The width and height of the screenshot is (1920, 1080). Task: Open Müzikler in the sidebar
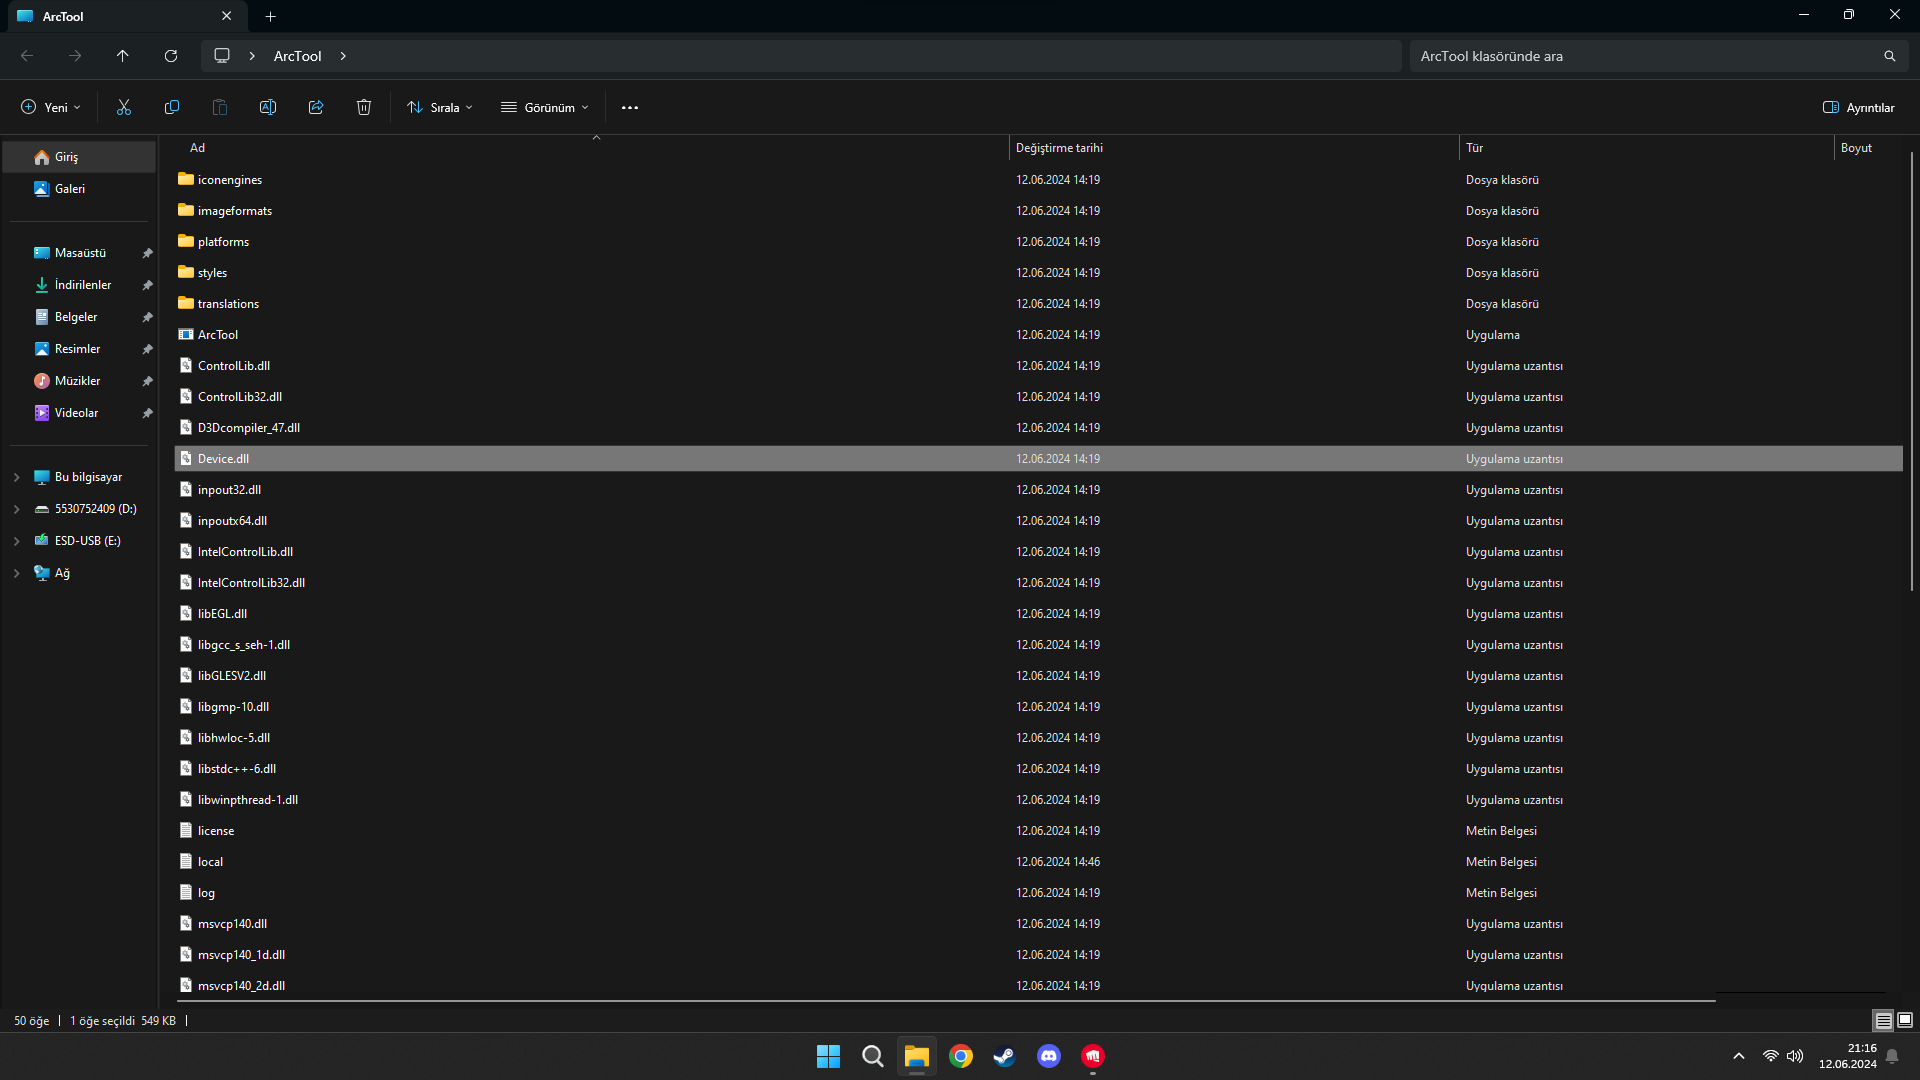point(80,381)
